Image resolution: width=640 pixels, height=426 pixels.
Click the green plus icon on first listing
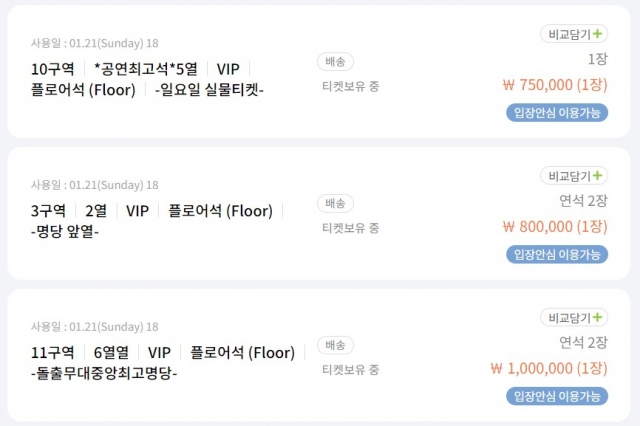click(598, 33)
